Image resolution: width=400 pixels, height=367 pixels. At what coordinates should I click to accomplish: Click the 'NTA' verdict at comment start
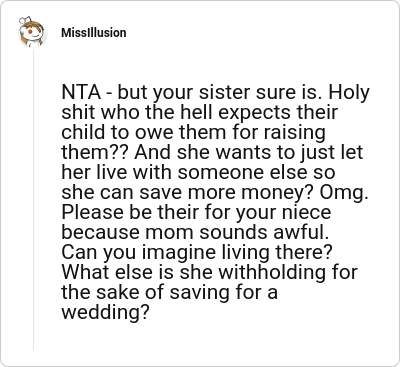point(81,93)
